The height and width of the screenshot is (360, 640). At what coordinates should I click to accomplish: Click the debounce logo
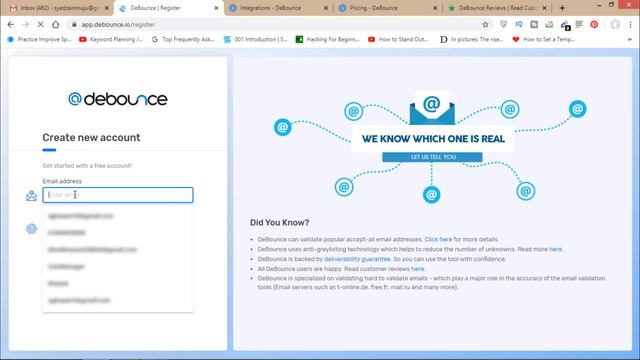coord(118,99)
